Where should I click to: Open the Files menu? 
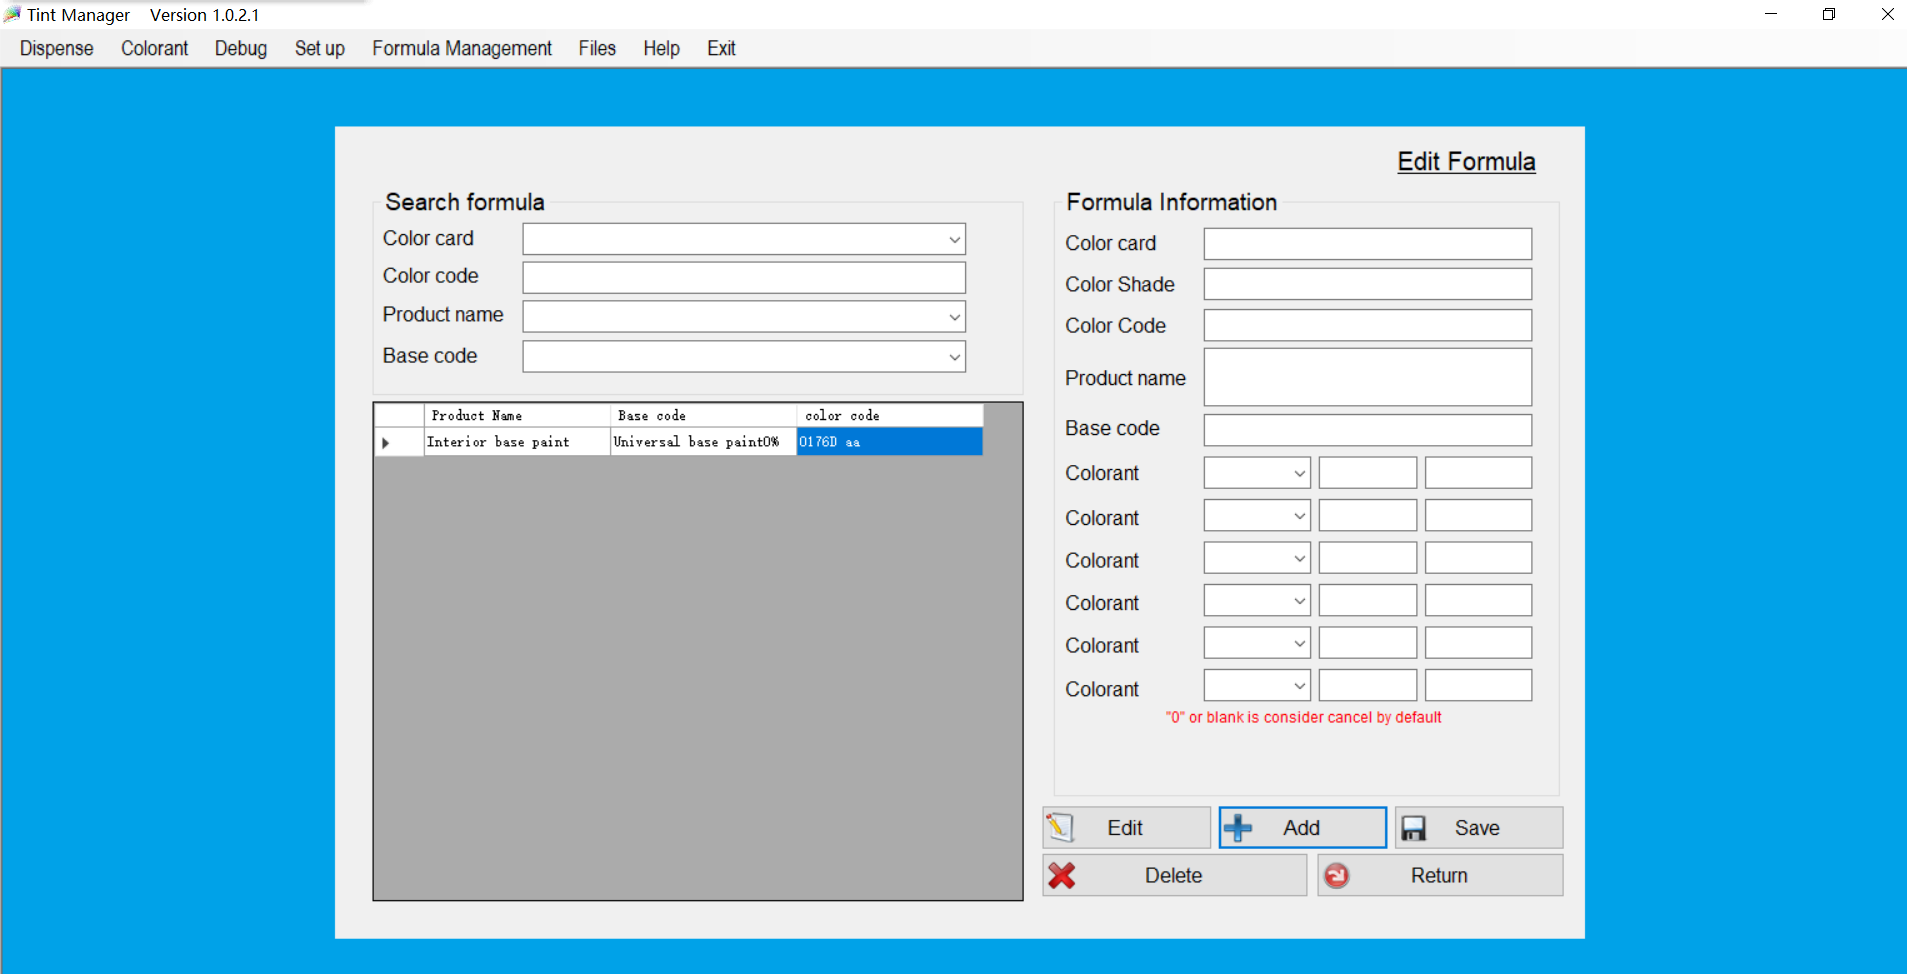click(597, 48)
